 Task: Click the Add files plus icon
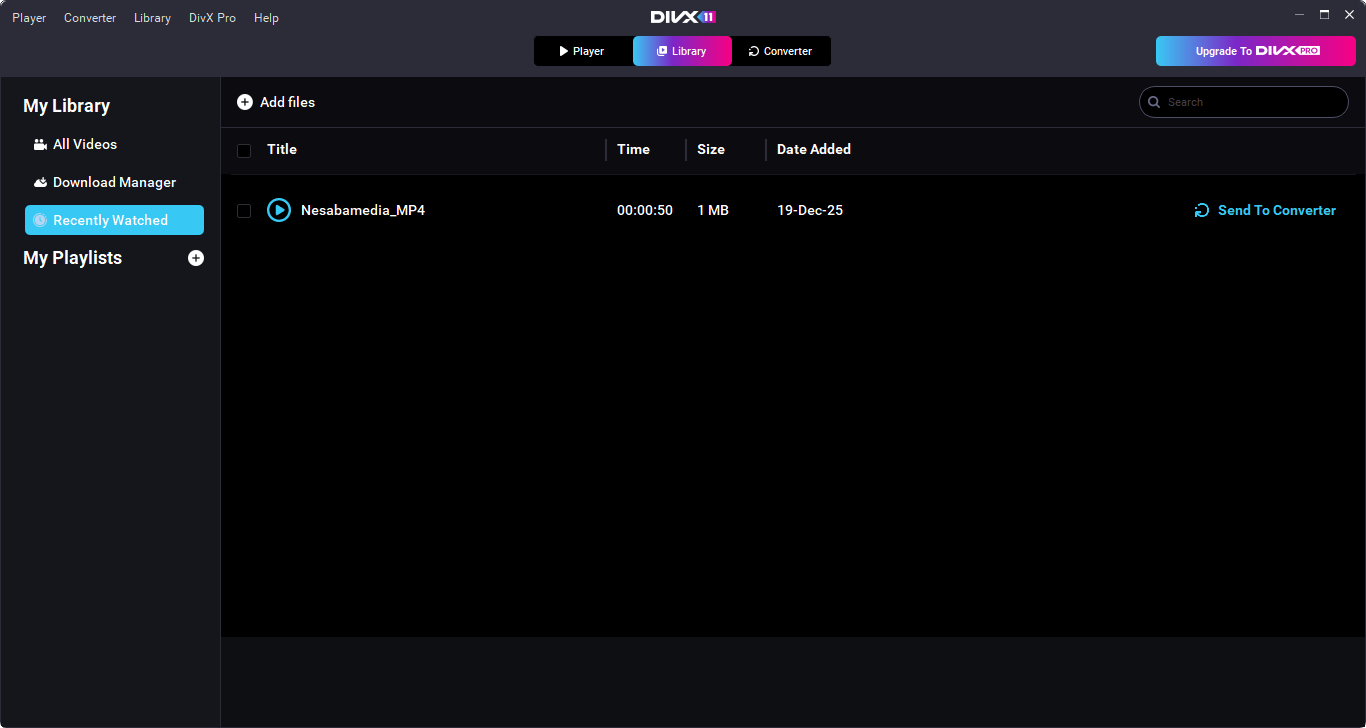tap(245, 102)
